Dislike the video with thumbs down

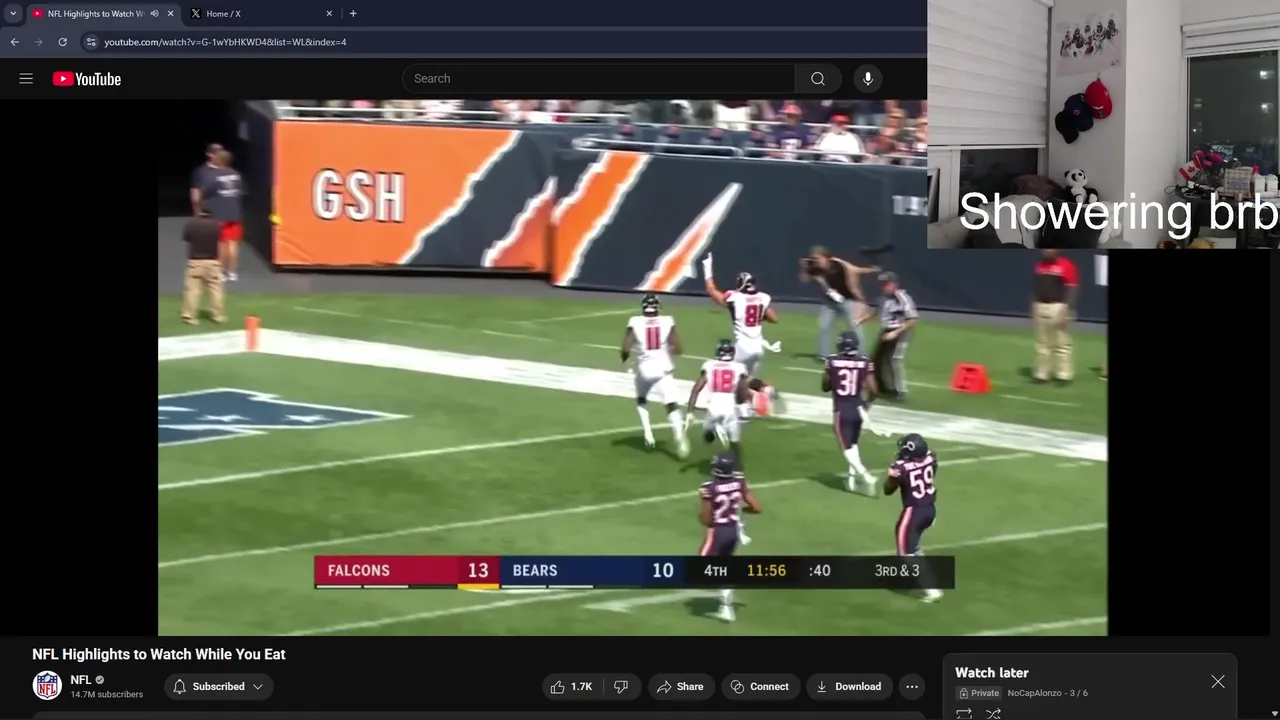click(x=621, y=687)
